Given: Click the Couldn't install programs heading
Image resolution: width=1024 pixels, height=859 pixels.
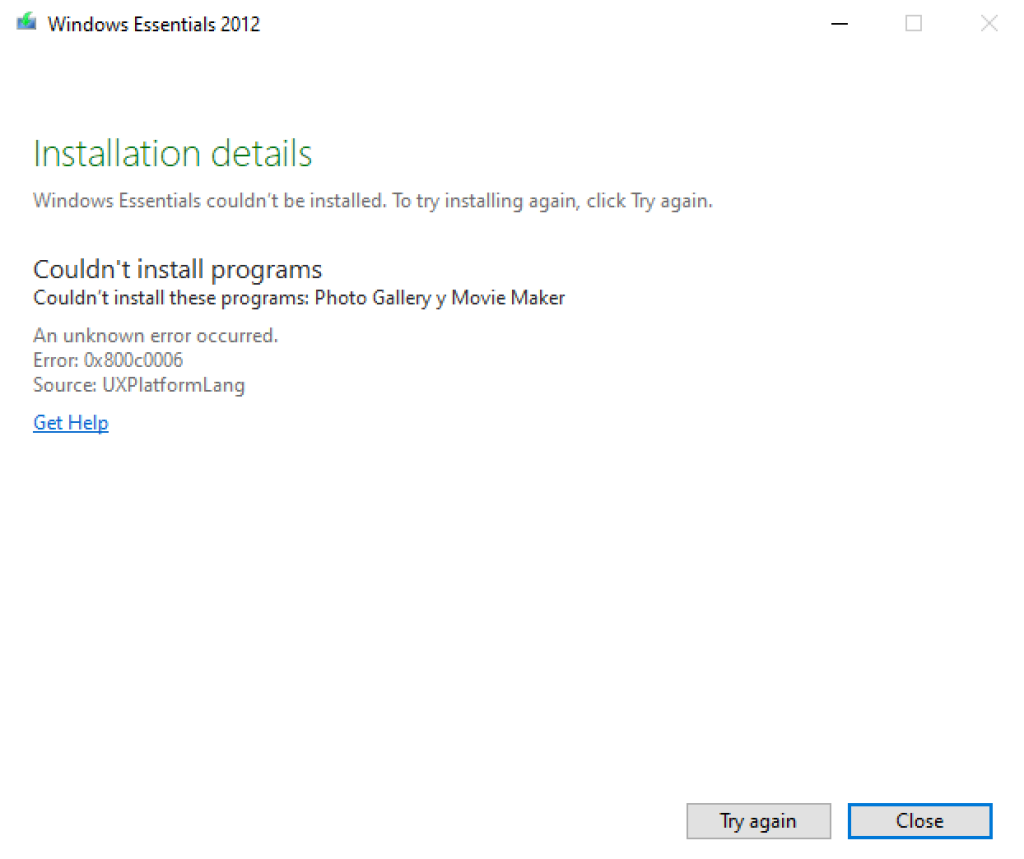Looking at the screenshot, I should coord(177,269).
